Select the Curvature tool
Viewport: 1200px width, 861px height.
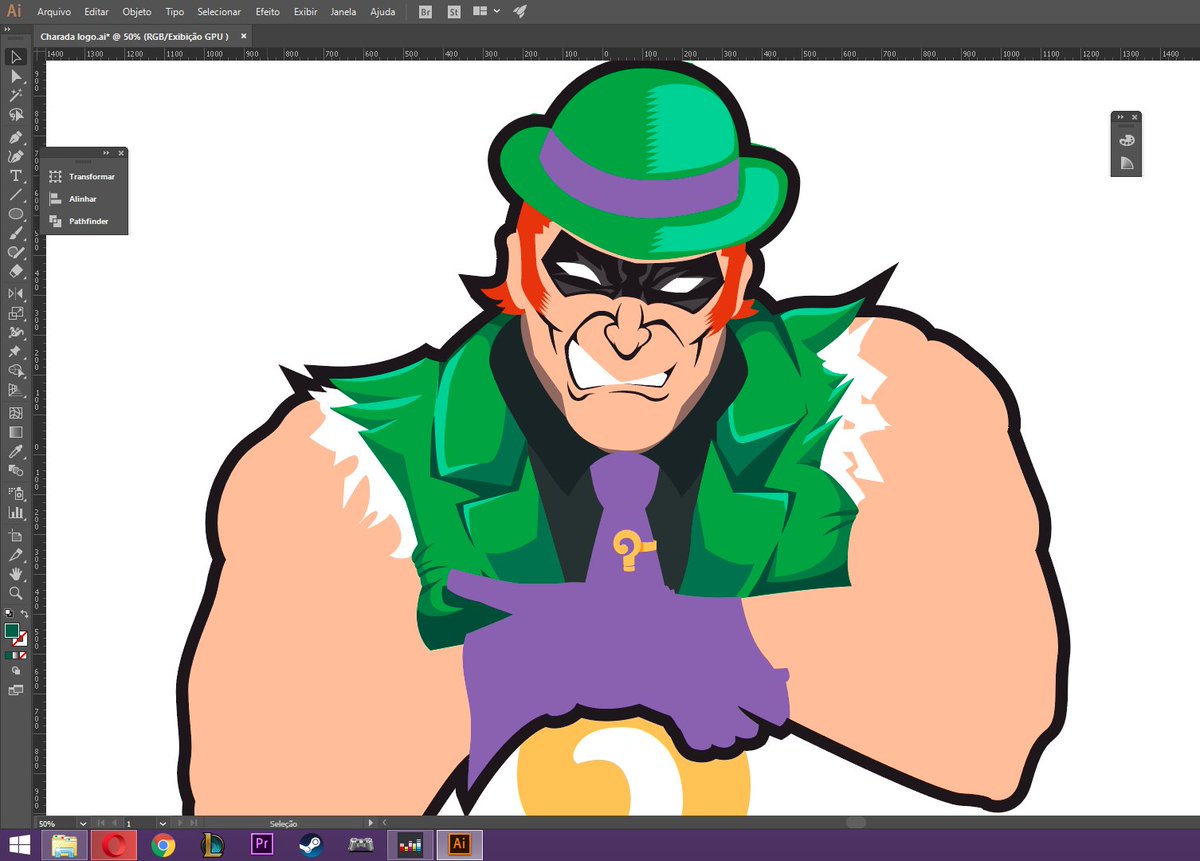pos(16,156)
